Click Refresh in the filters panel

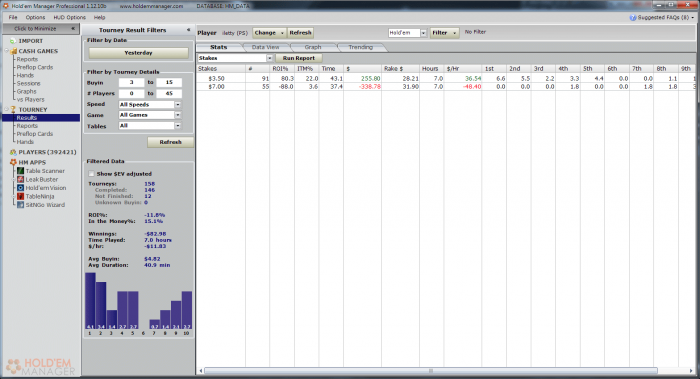pos(171,142)
